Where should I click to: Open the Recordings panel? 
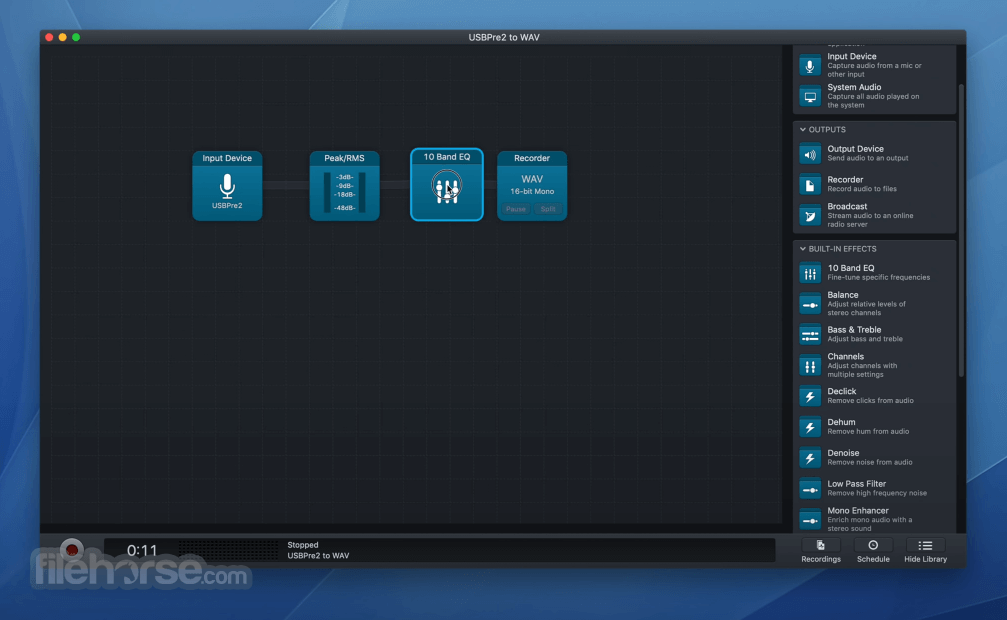point(821,551)
